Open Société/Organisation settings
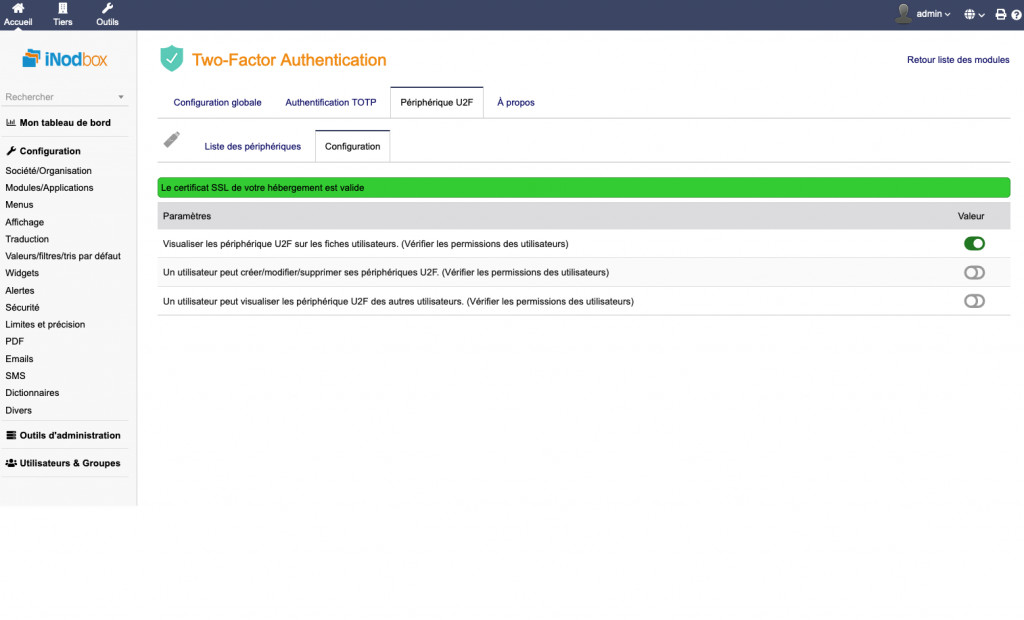Image resolution: width=1024 pixels, height=620 pixels. pyautogui.click(x=48, y=171)
